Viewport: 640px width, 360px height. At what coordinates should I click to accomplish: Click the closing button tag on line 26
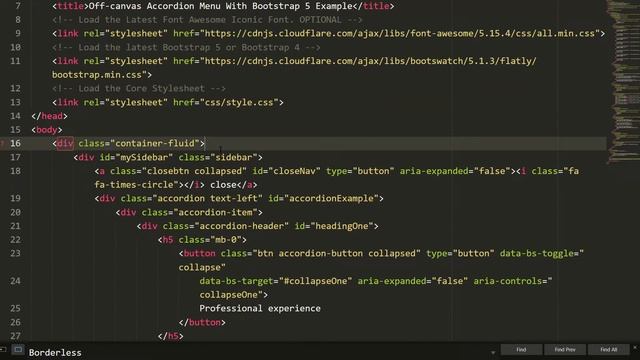(x=202, y=322)
